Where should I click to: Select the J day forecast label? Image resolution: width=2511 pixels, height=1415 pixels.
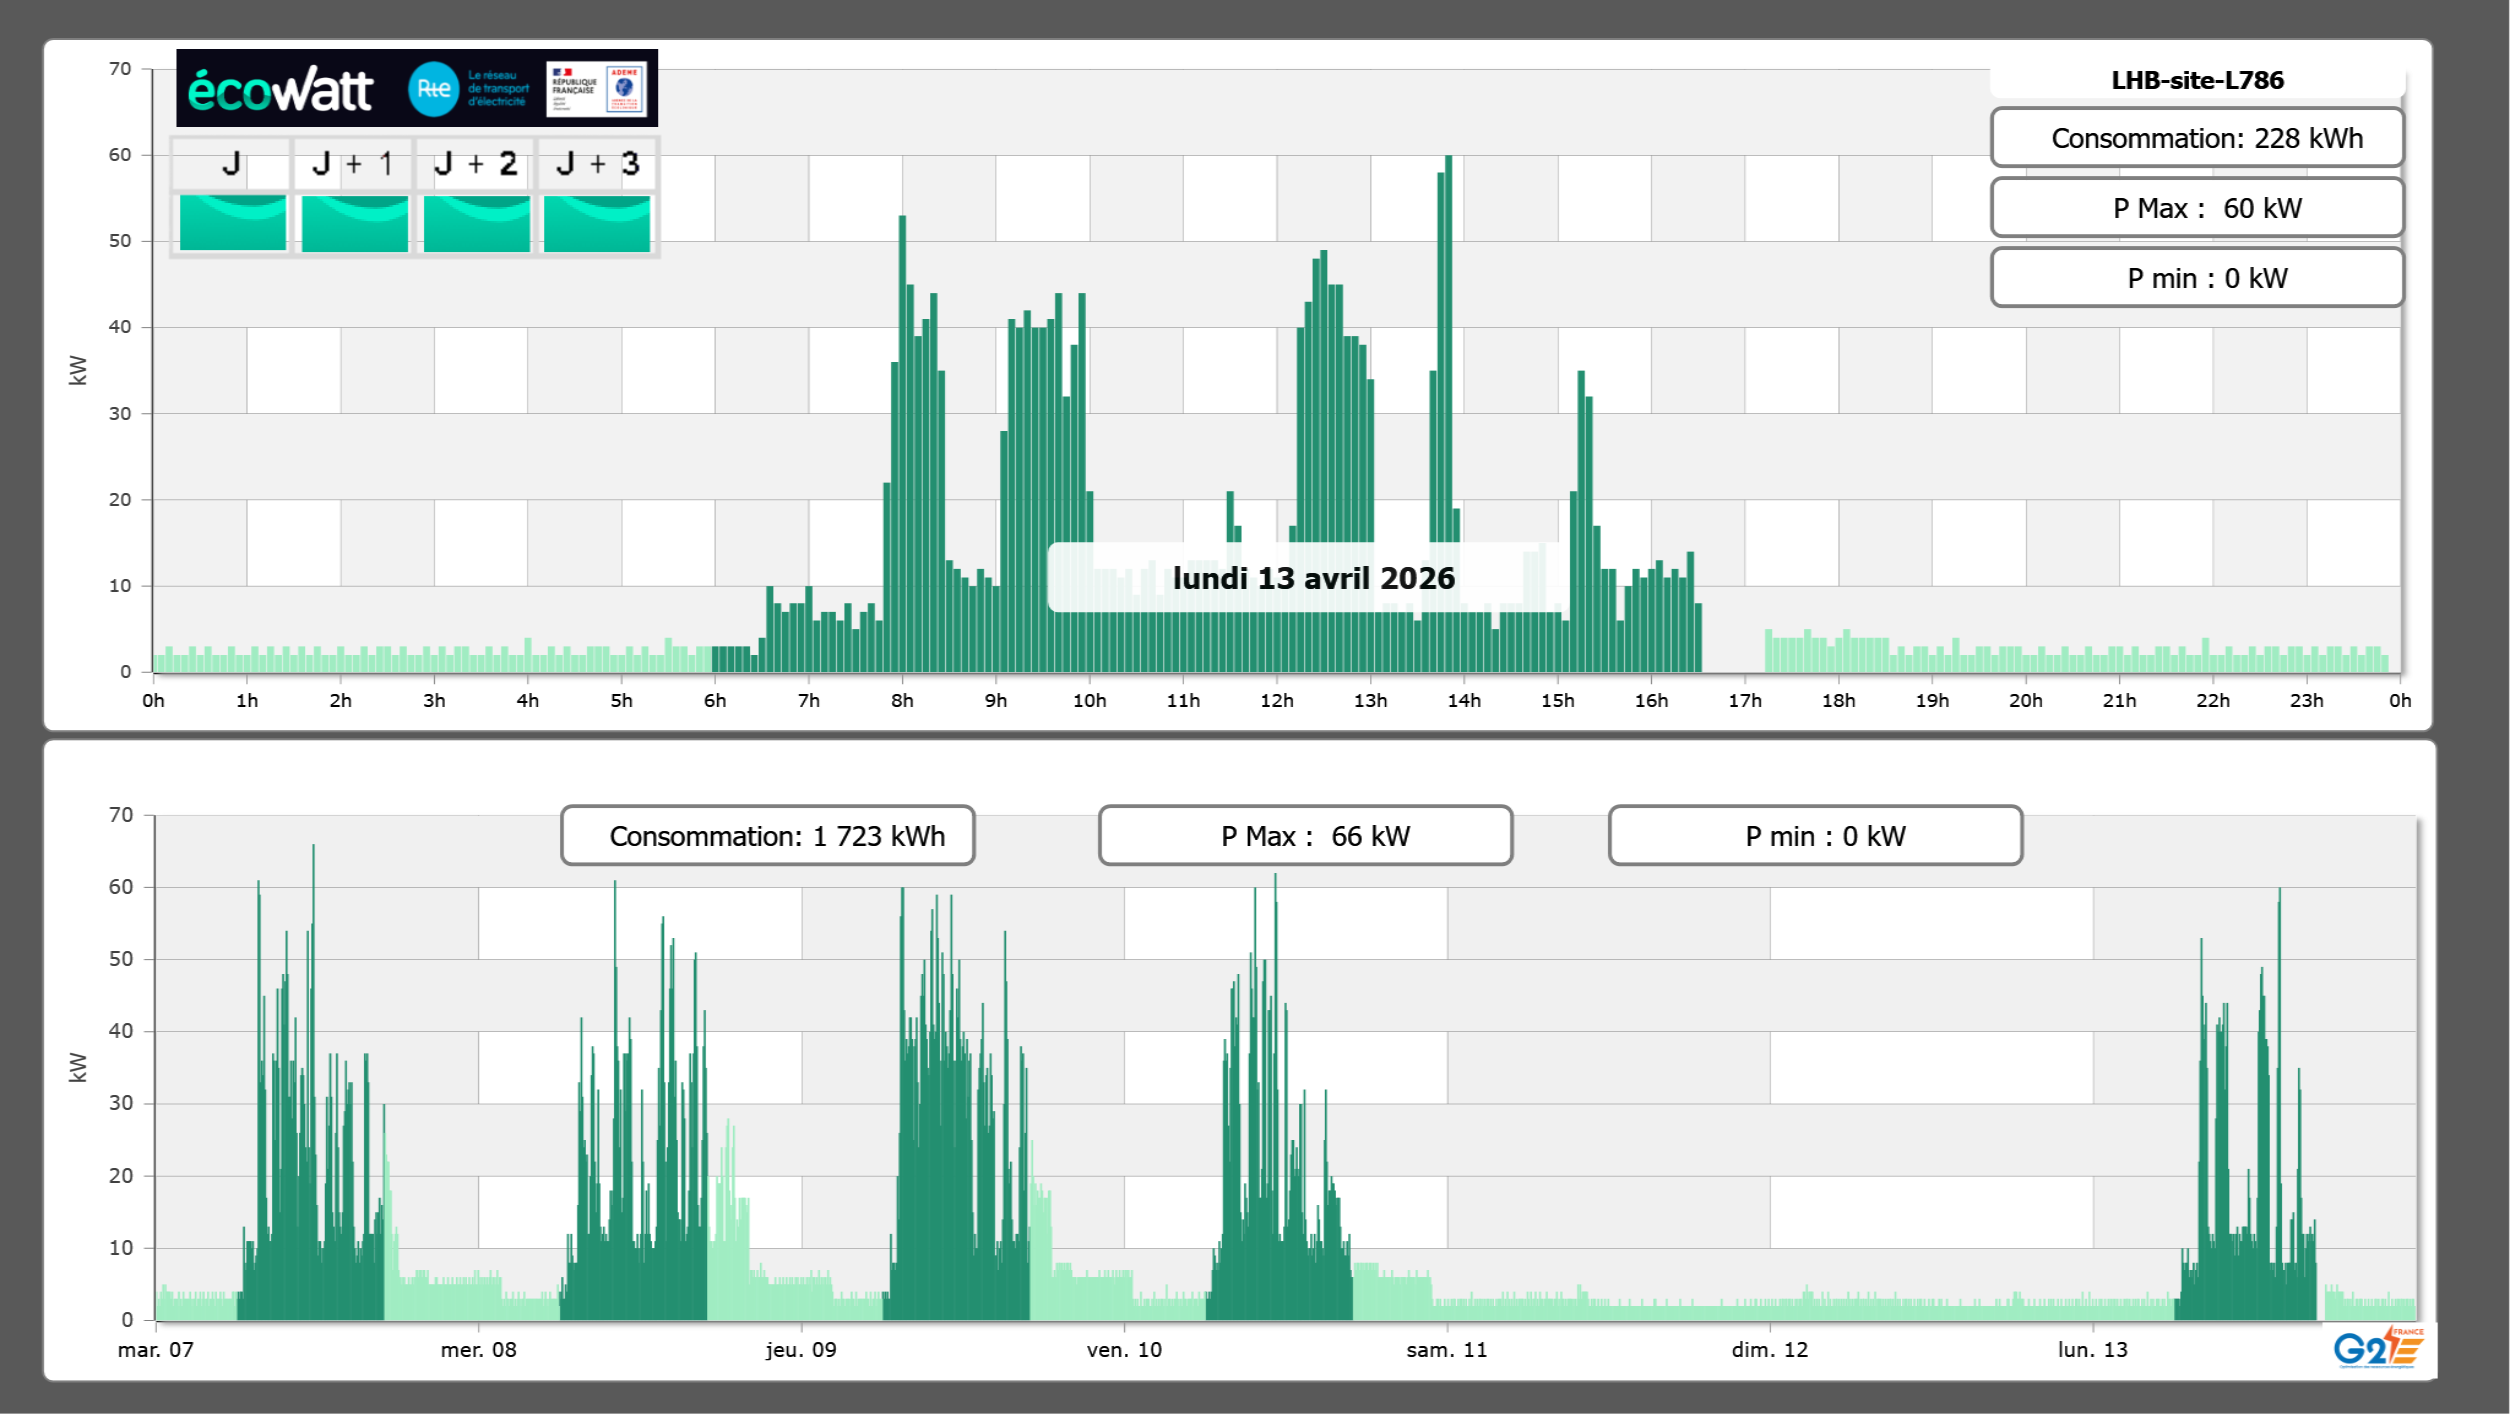(x=231, y=164)
